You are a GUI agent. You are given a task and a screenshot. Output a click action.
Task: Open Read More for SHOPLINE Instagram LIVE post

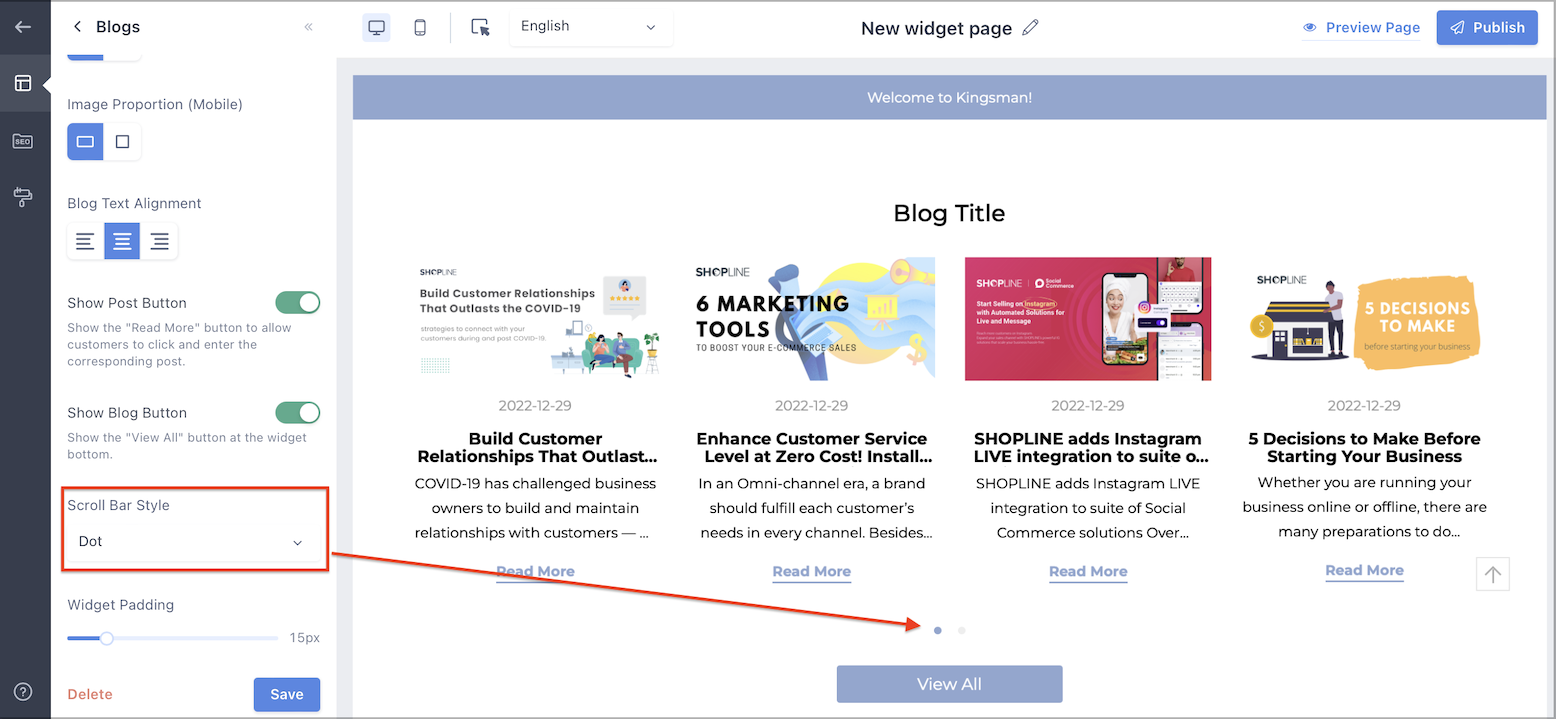1088,572
